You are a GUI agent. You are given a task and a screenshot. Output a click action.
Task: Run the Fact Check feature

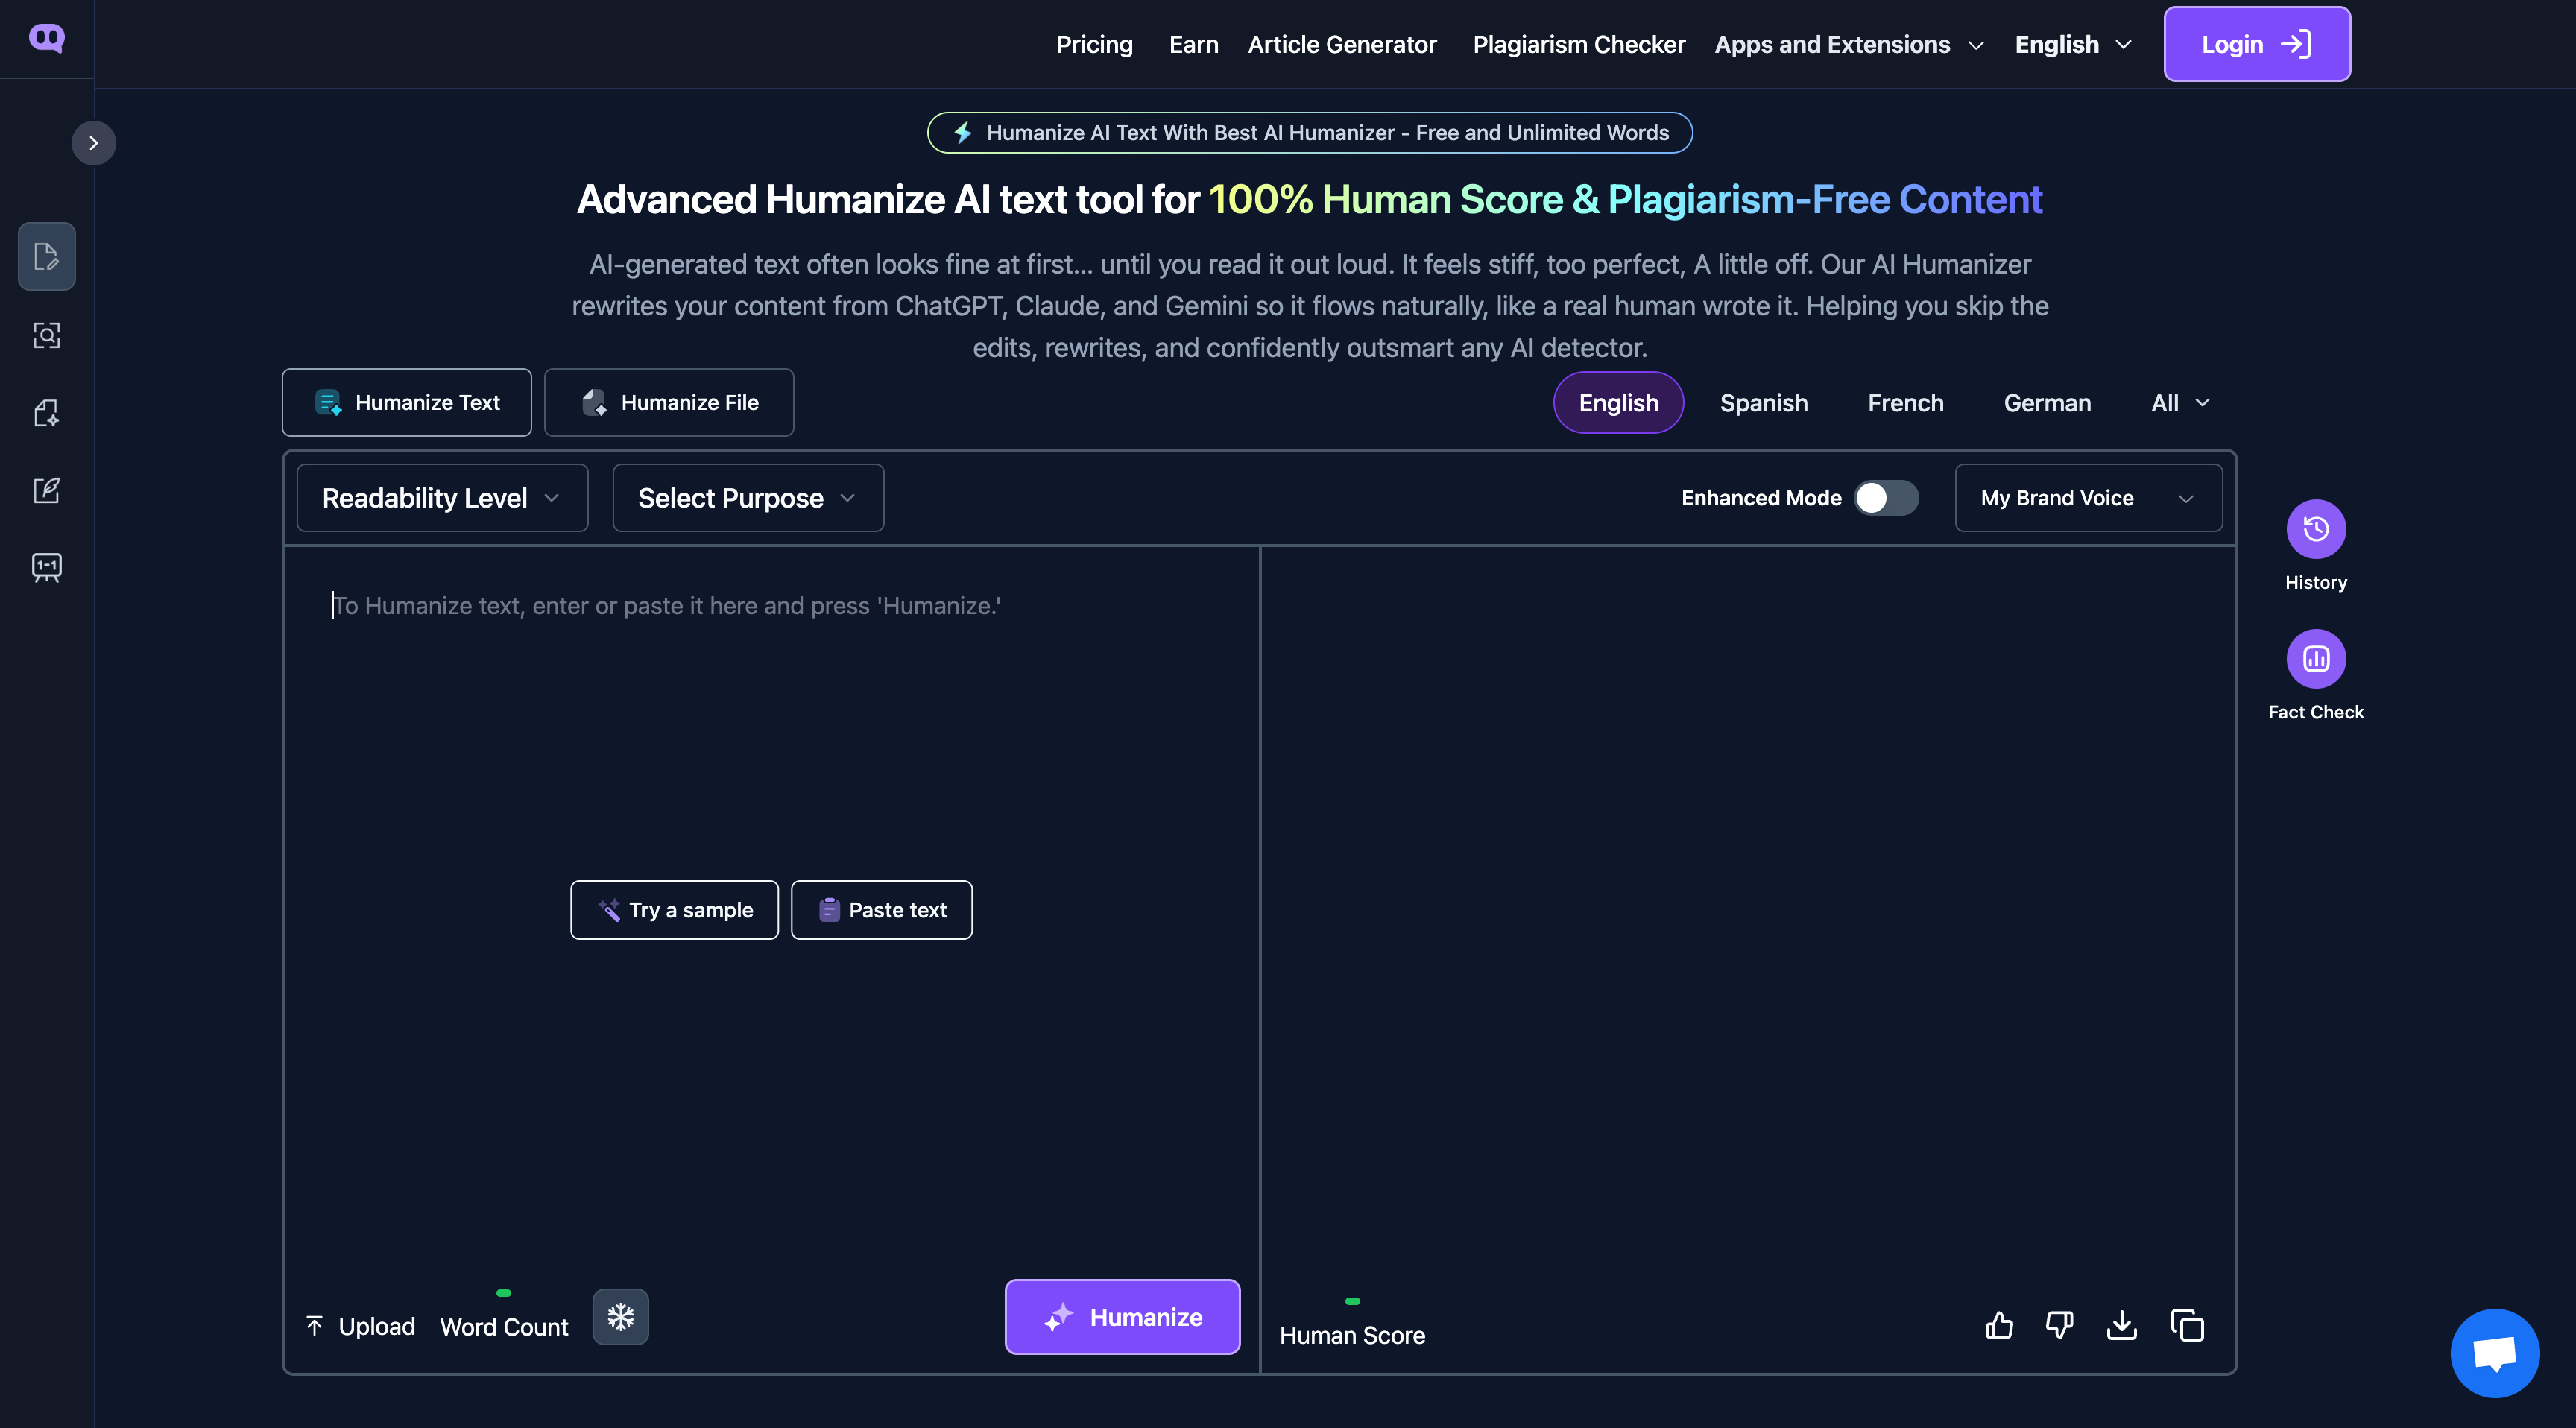coord(2316,658)
